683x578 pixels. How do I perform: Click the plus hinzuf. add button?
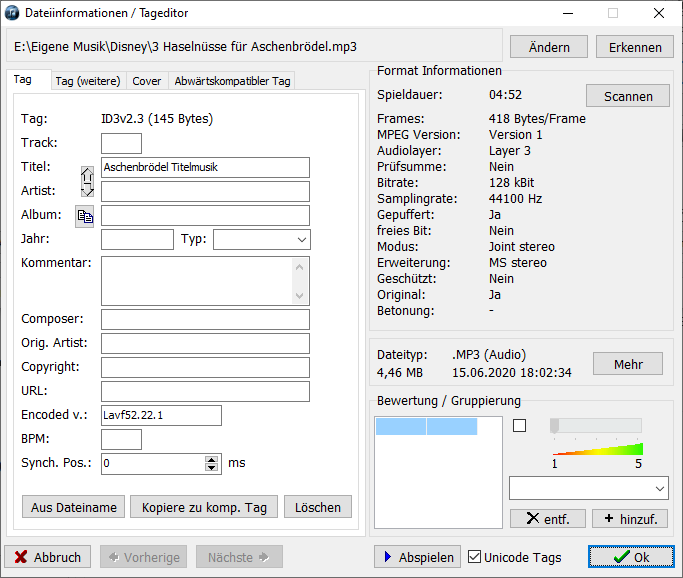(x=630, y=519)
